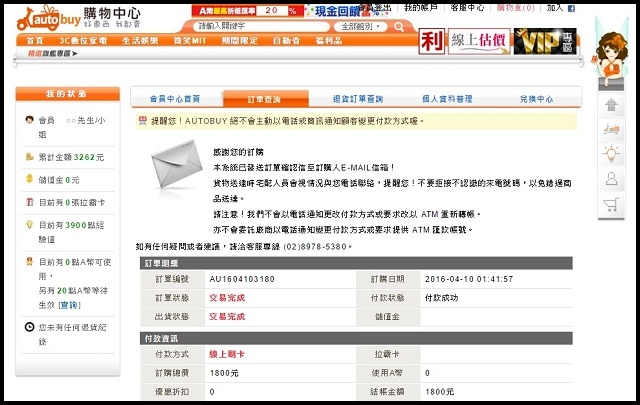Viewport: 640px width, 405px height.
Task: Click the 1800元 value for 結帳金額
Action: coord(440,392)
